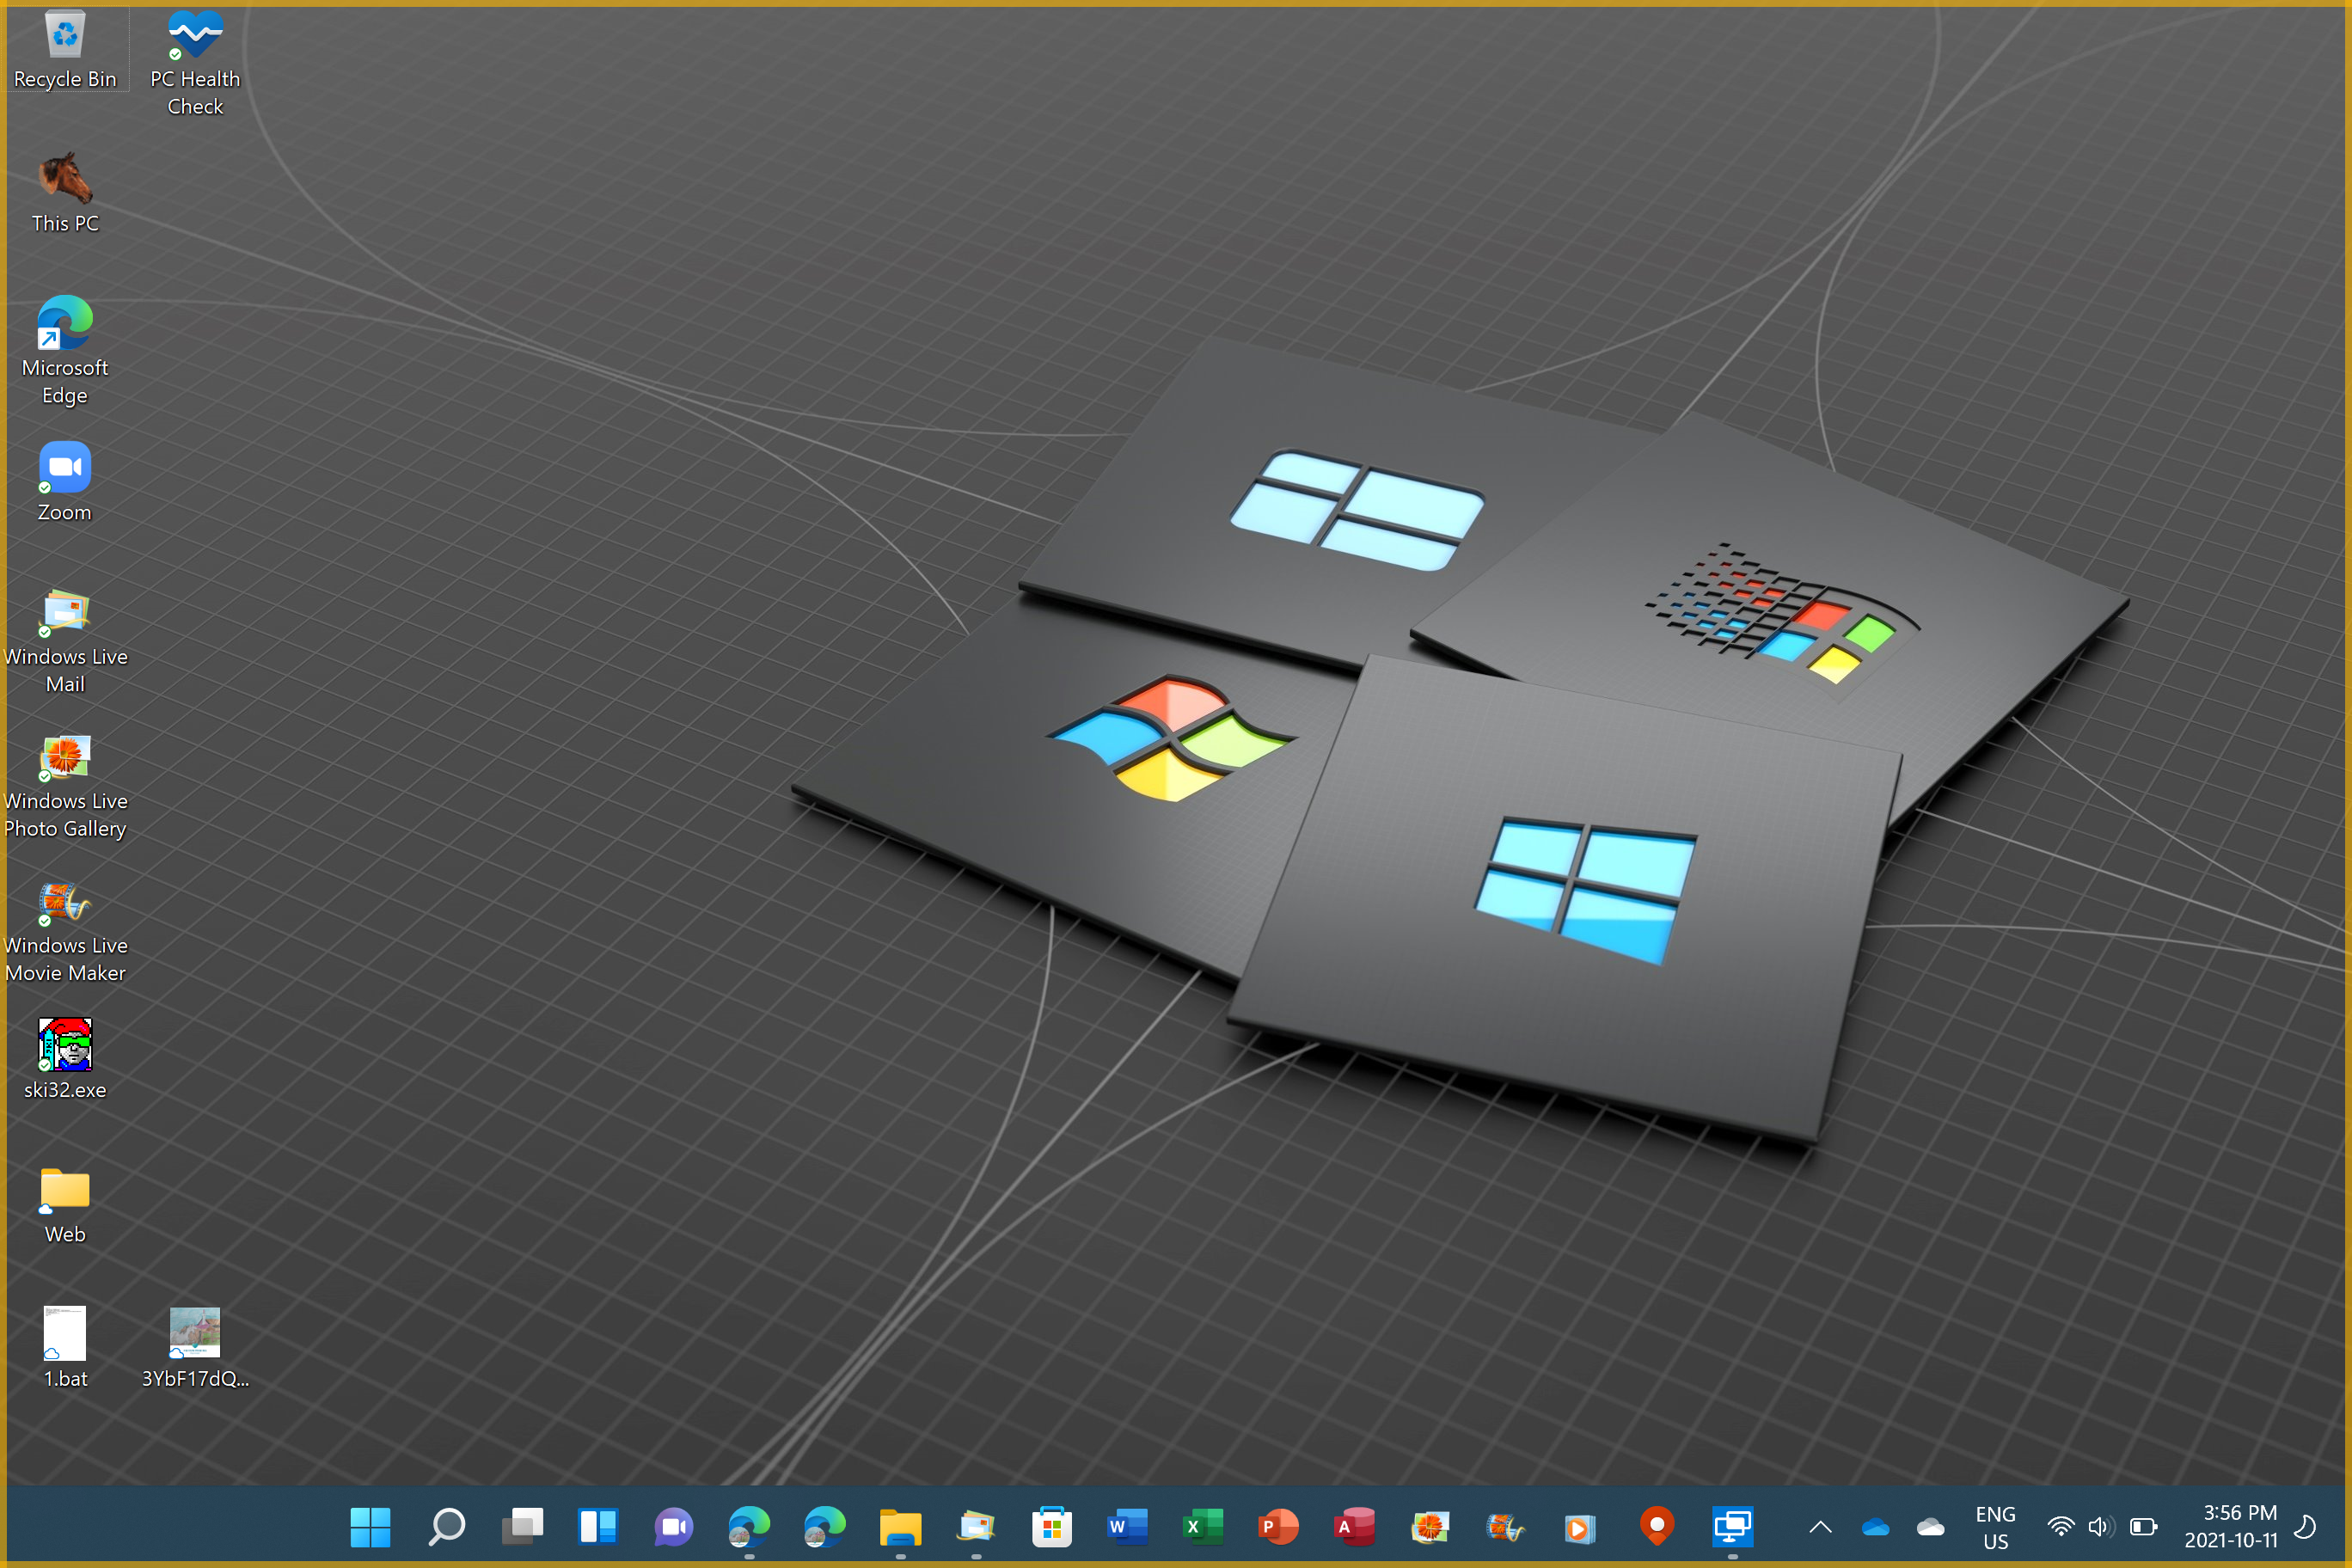
Task: Open Teams Chat on the taskbar
Action: point(674,1527)
